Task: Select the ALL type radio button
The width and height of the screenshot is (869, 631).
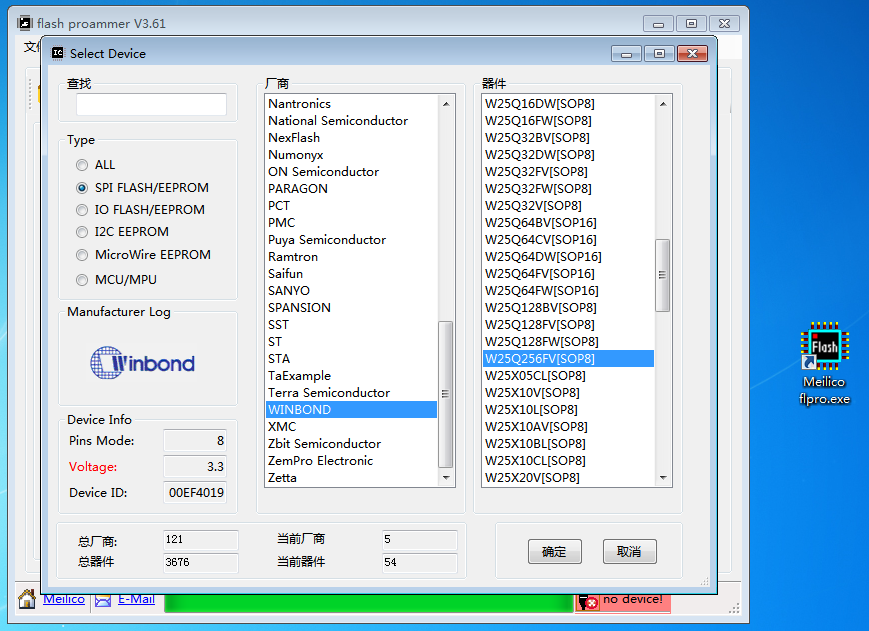Action: (x=82, y=165)
